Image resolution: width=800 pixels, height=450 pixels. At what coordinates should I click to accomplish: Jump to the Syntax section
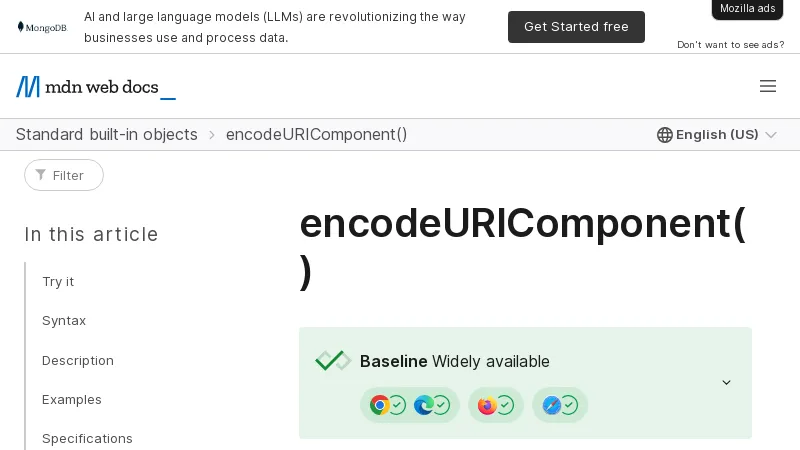coord(64,321)
